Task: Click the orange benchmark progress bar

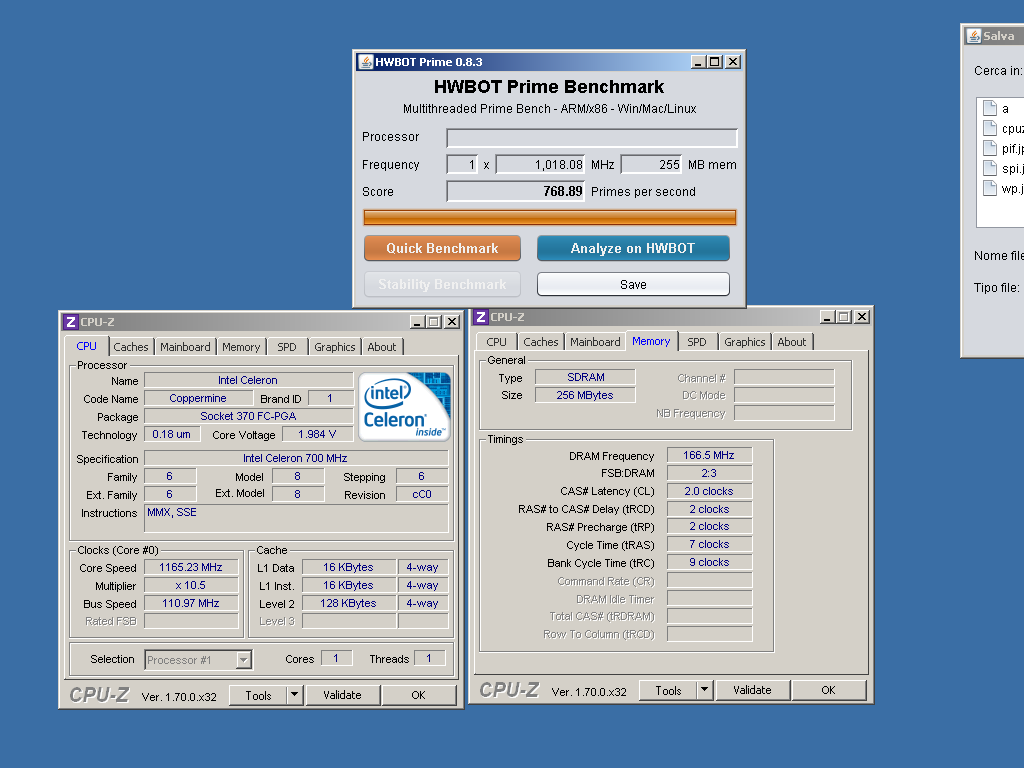Action: point(550,217)
